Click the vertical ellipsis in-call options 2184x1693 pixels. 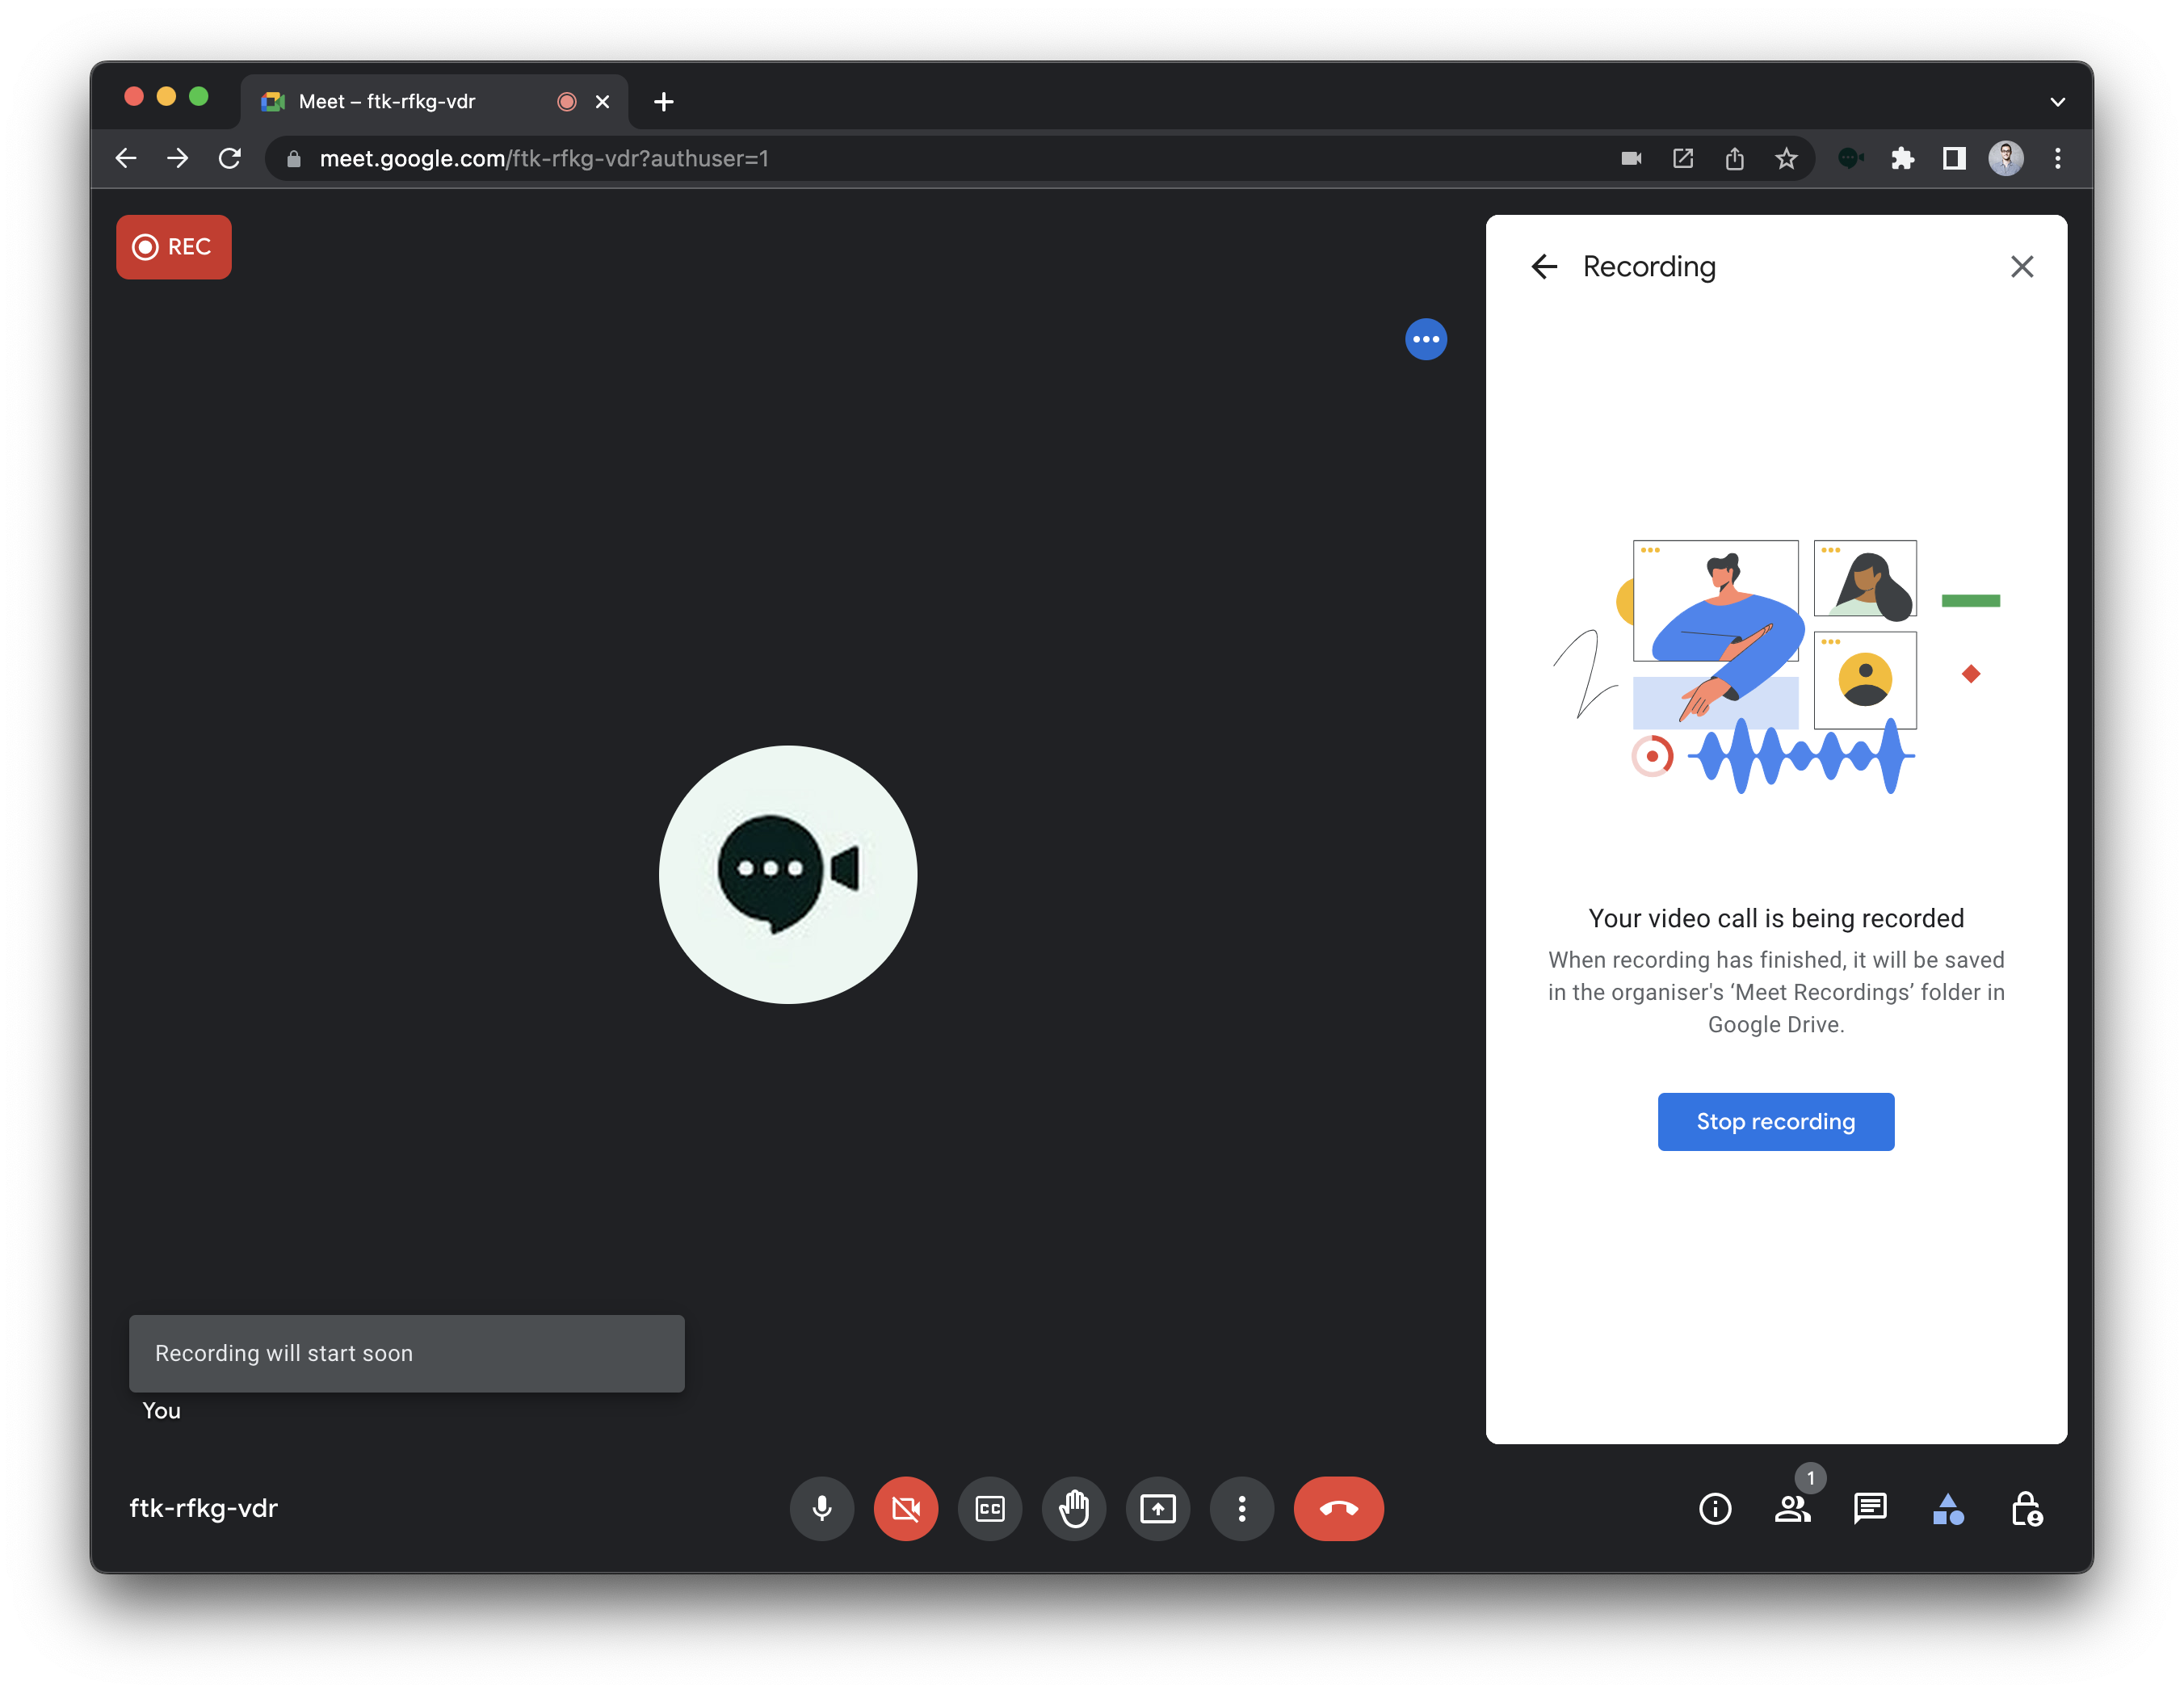coord(1241,1509)
